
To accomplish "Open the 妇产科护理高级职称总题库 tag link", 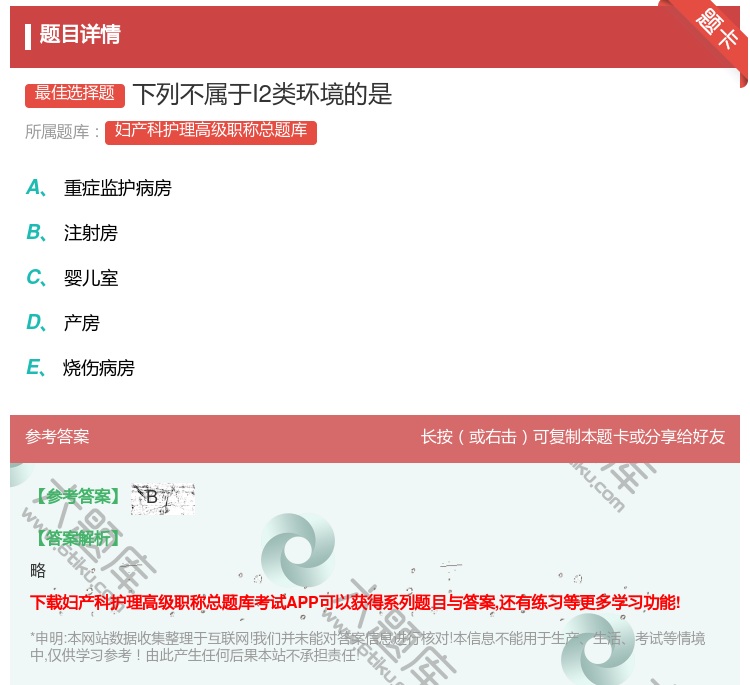I will (211, 132).
